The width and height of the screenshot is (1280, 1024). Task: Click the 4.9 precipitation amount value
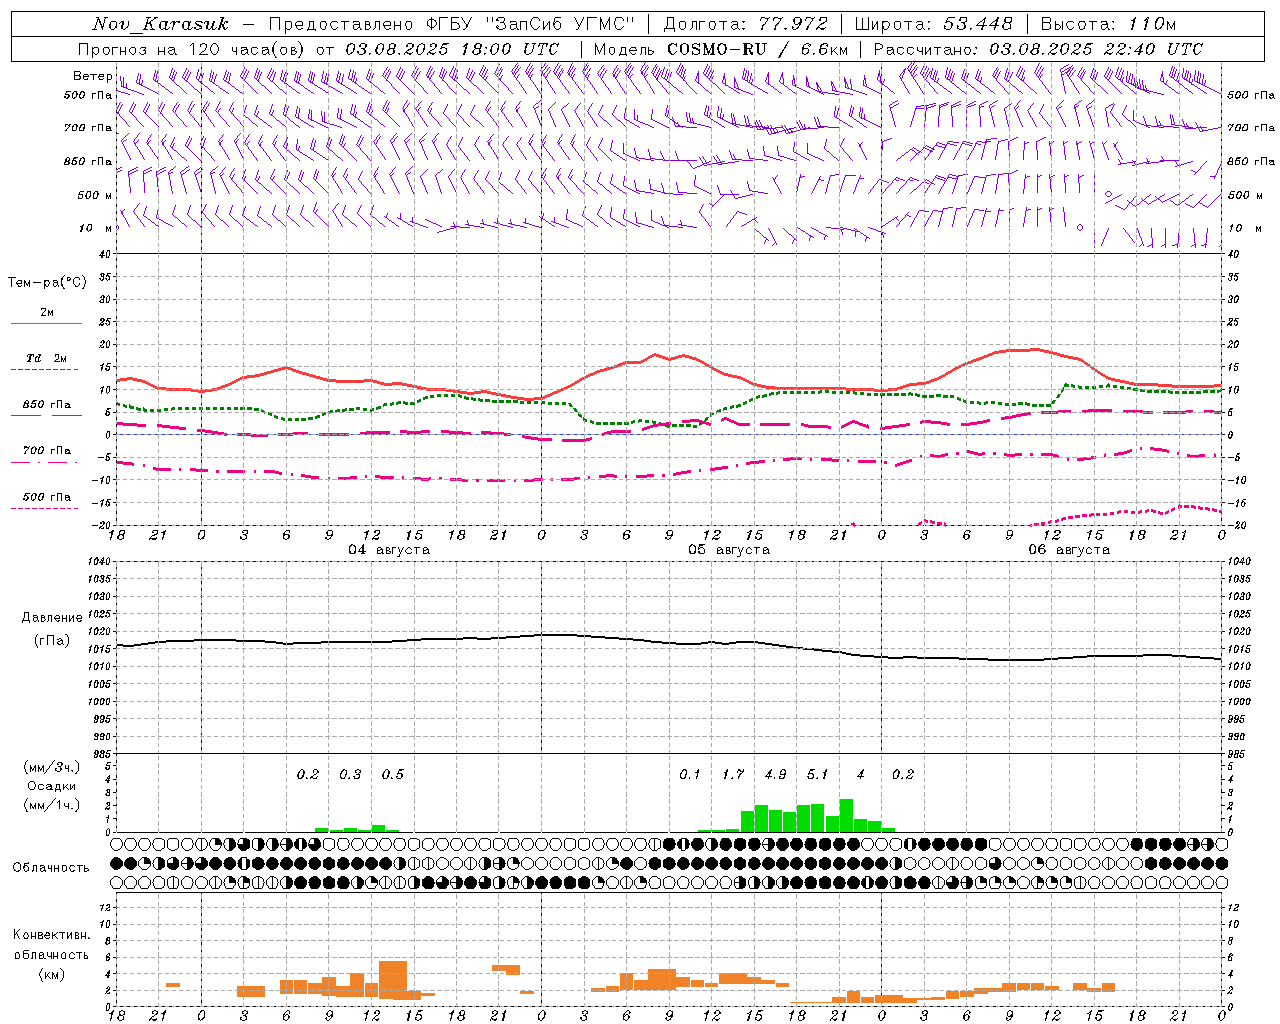point(775,774)
